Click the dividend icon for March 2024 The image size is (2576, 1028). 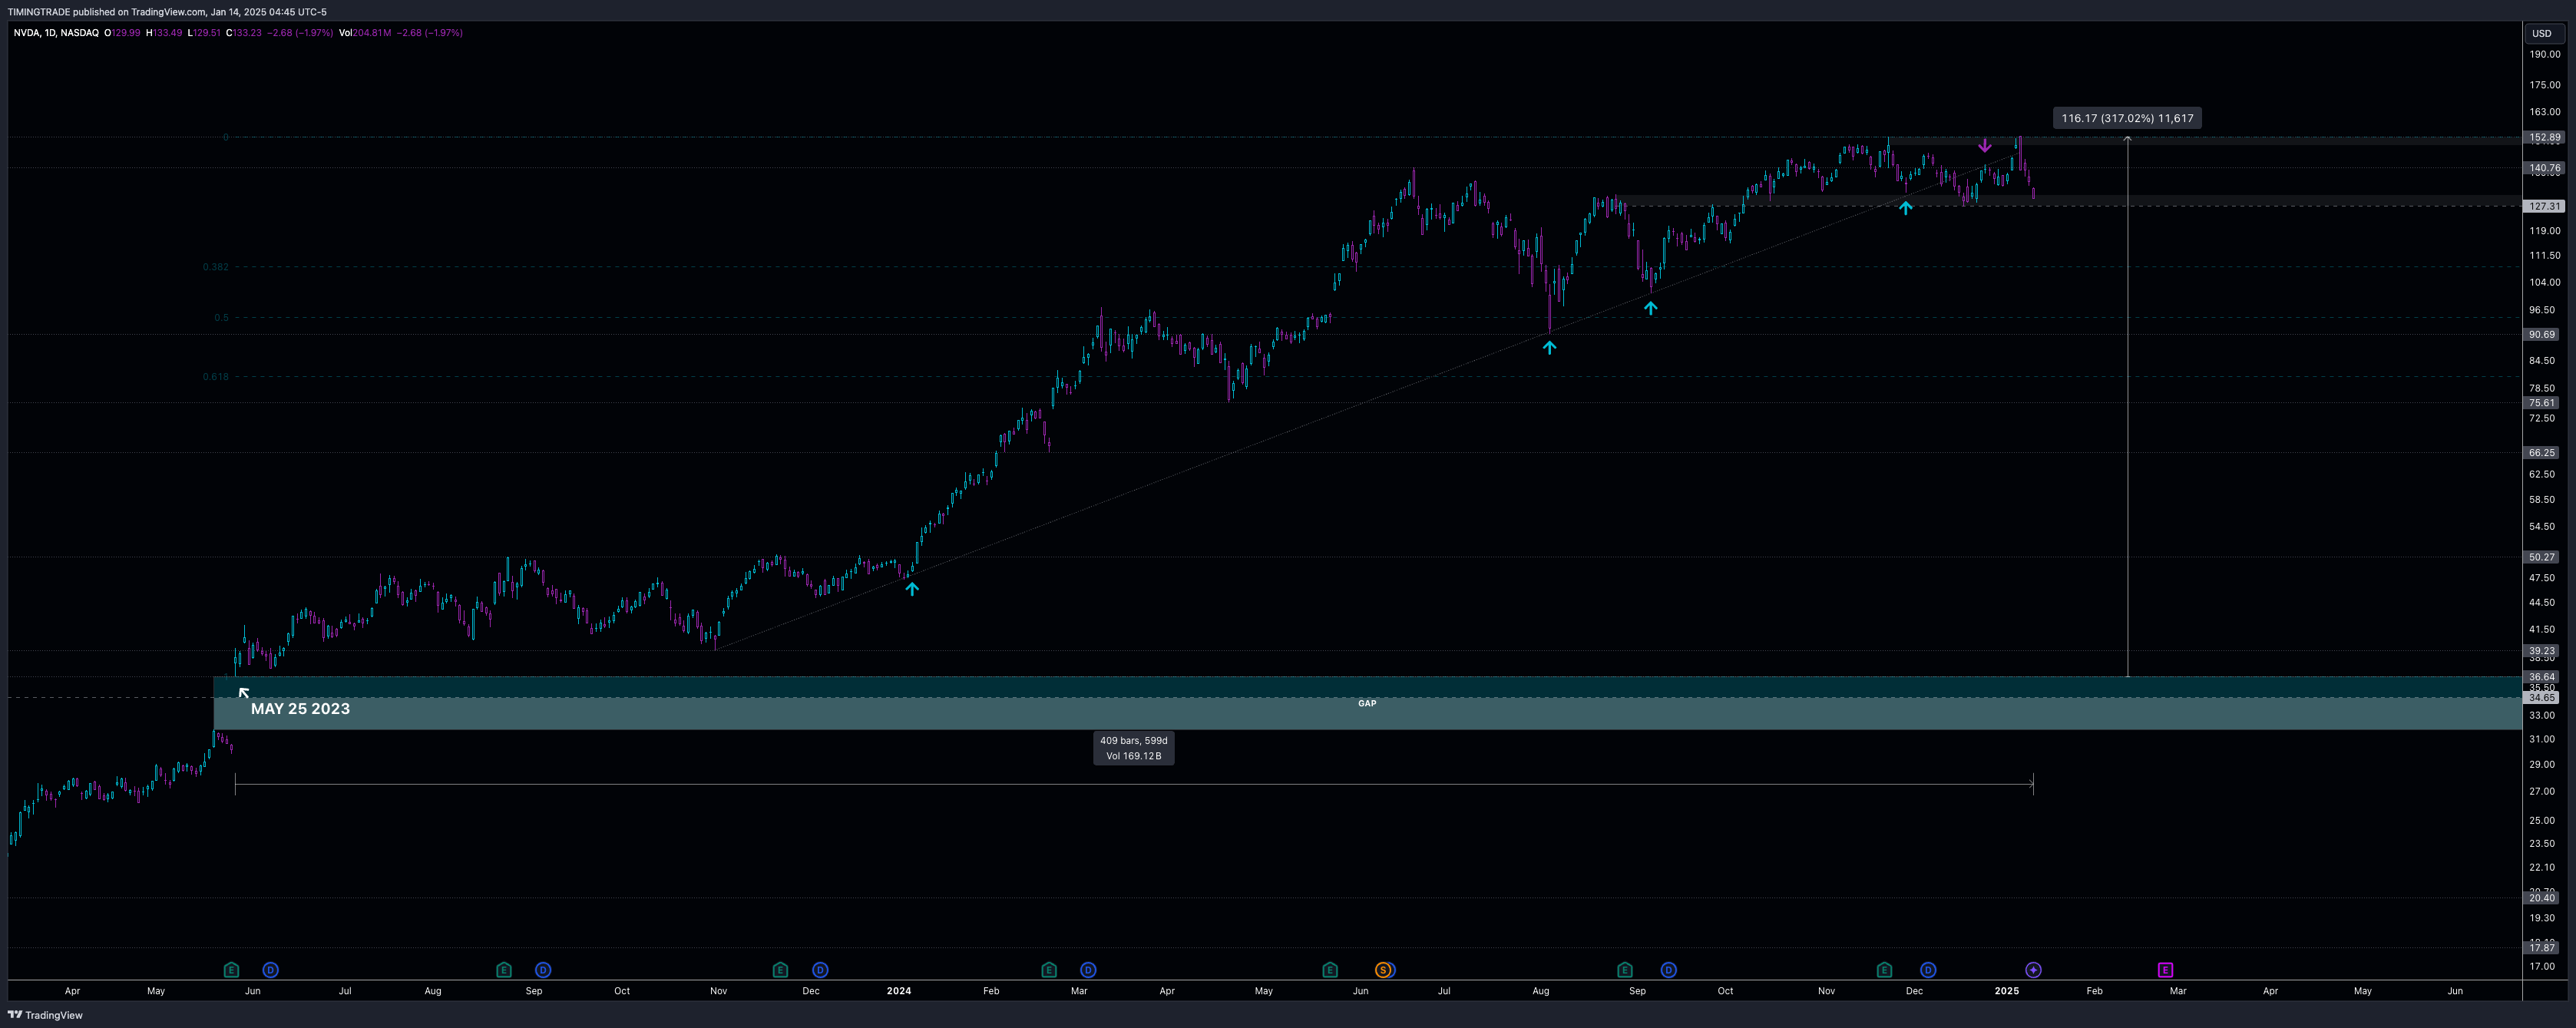tap(1088, 970)
